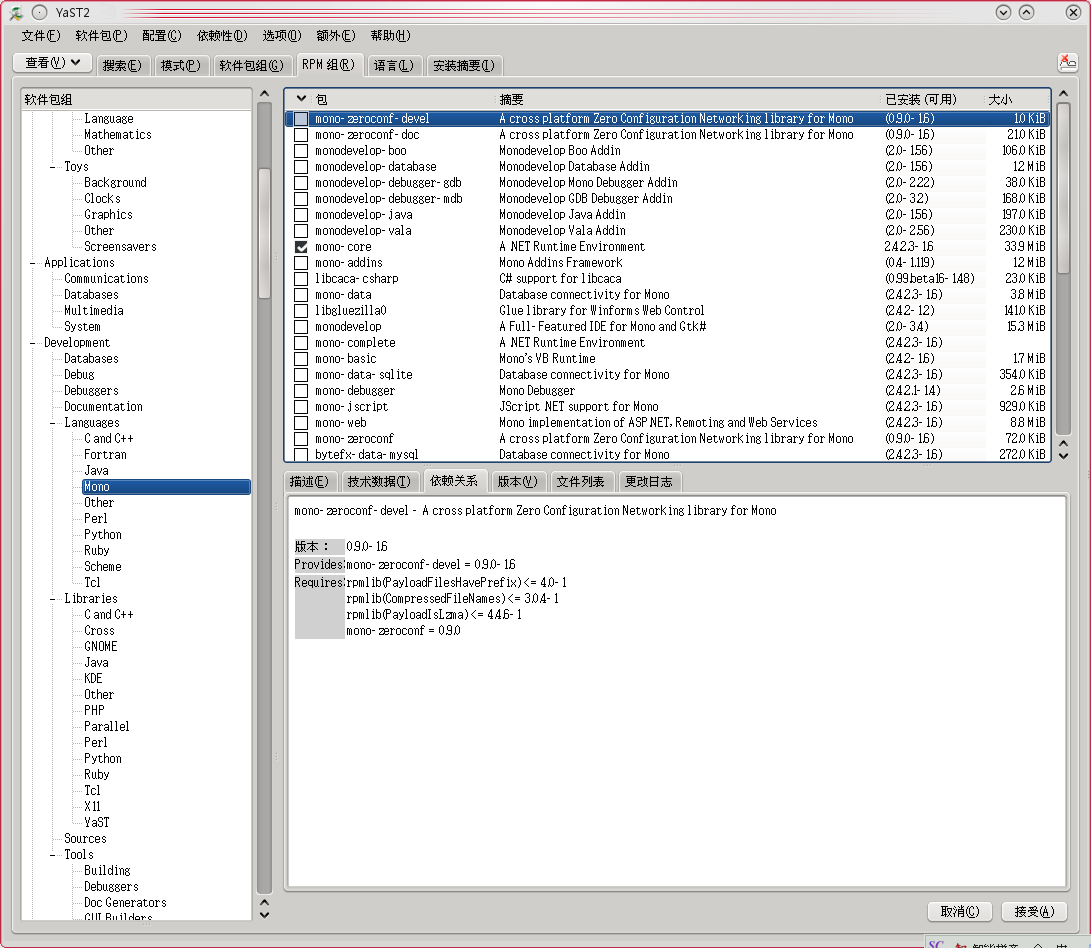Screen dimensions: 1091x948
Task: Open the 查看(V) dropdown button
Action: [53, 63]
